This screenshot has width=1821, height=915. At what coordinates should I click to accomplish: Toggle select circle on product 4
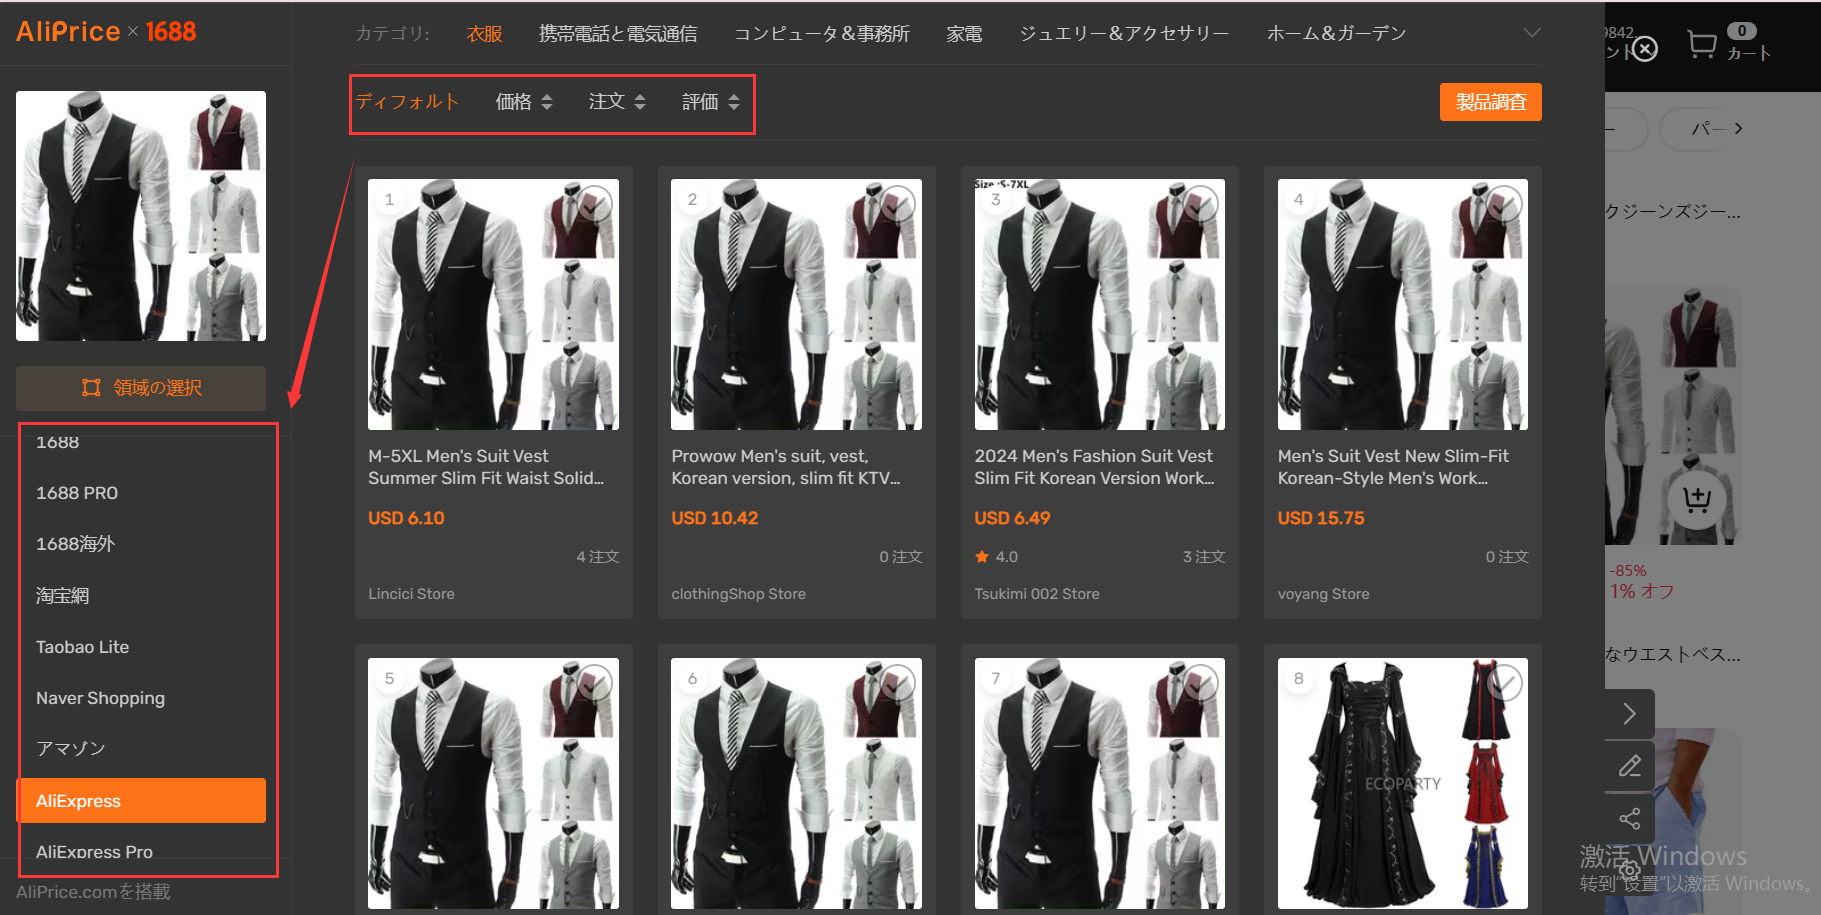[1503, 204]
